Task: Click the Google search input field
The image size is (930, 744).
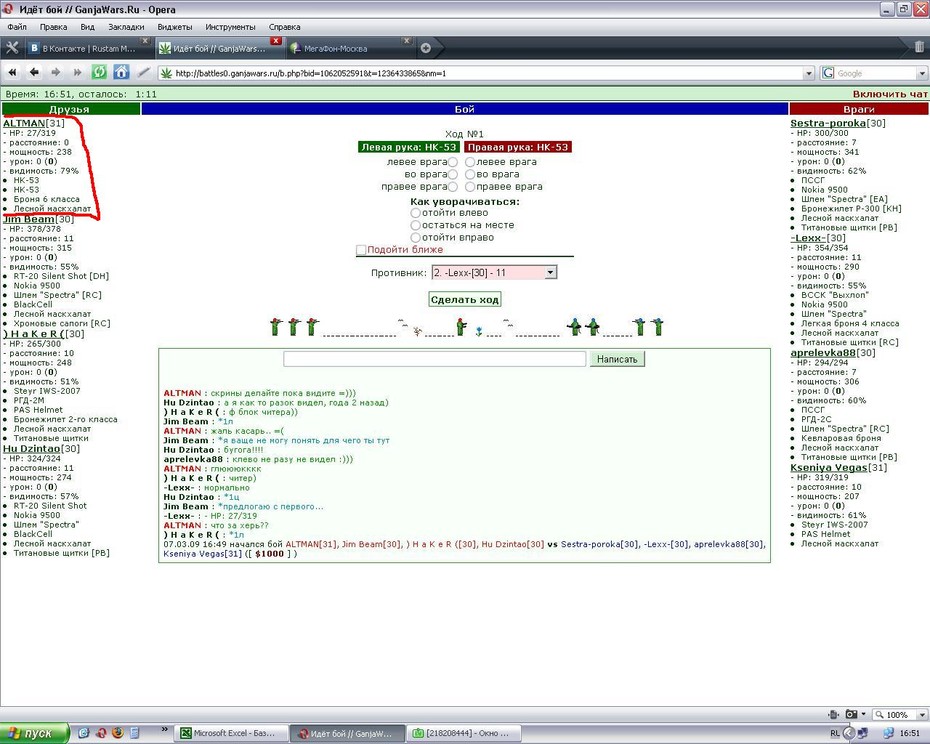Action: point(876,73)
